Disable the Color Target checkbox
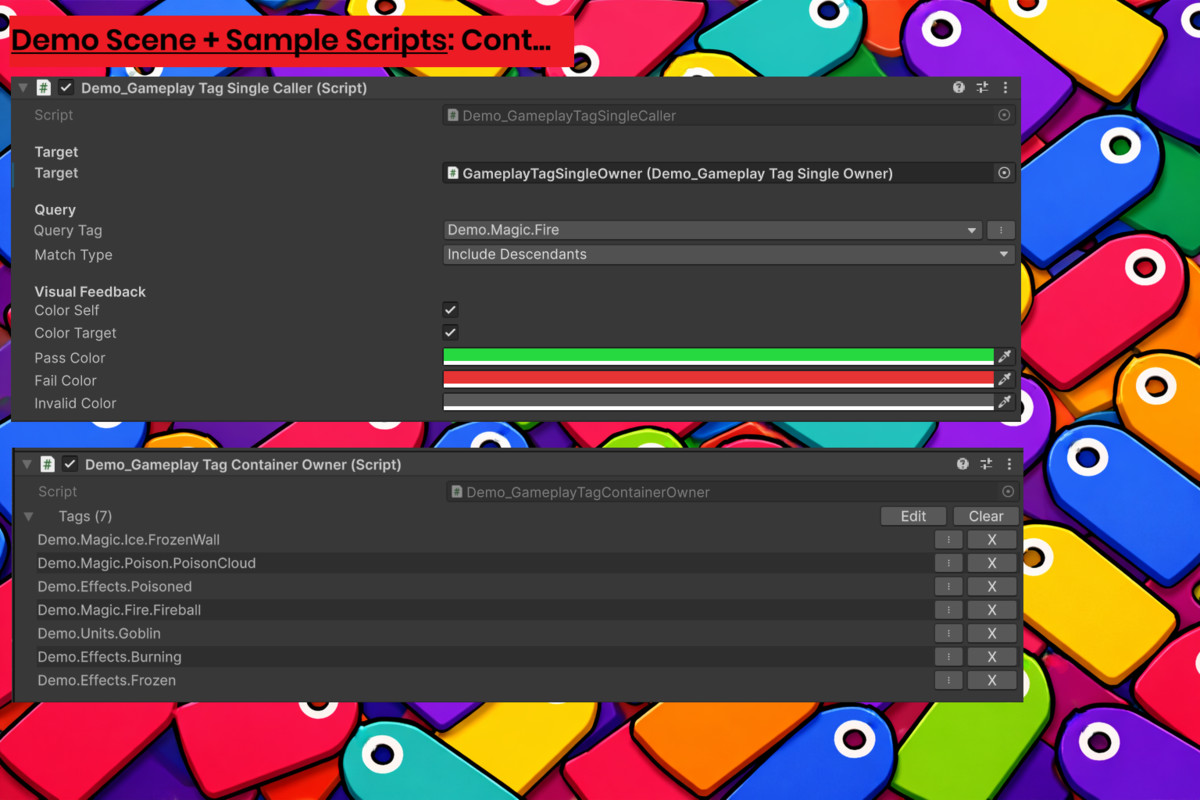 click(451, 333)
